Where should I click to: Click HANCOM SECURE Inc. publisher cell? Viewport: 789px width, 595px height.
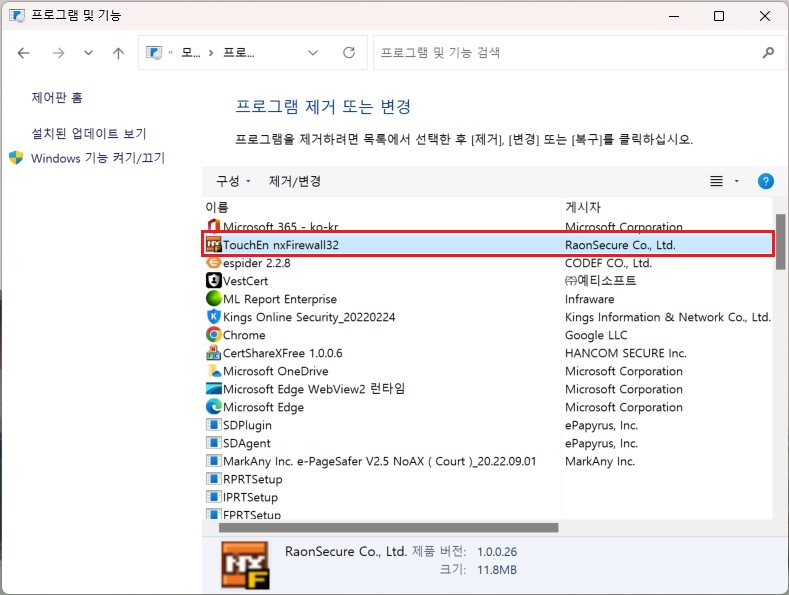pyautogui.click(x=625, y=353)
